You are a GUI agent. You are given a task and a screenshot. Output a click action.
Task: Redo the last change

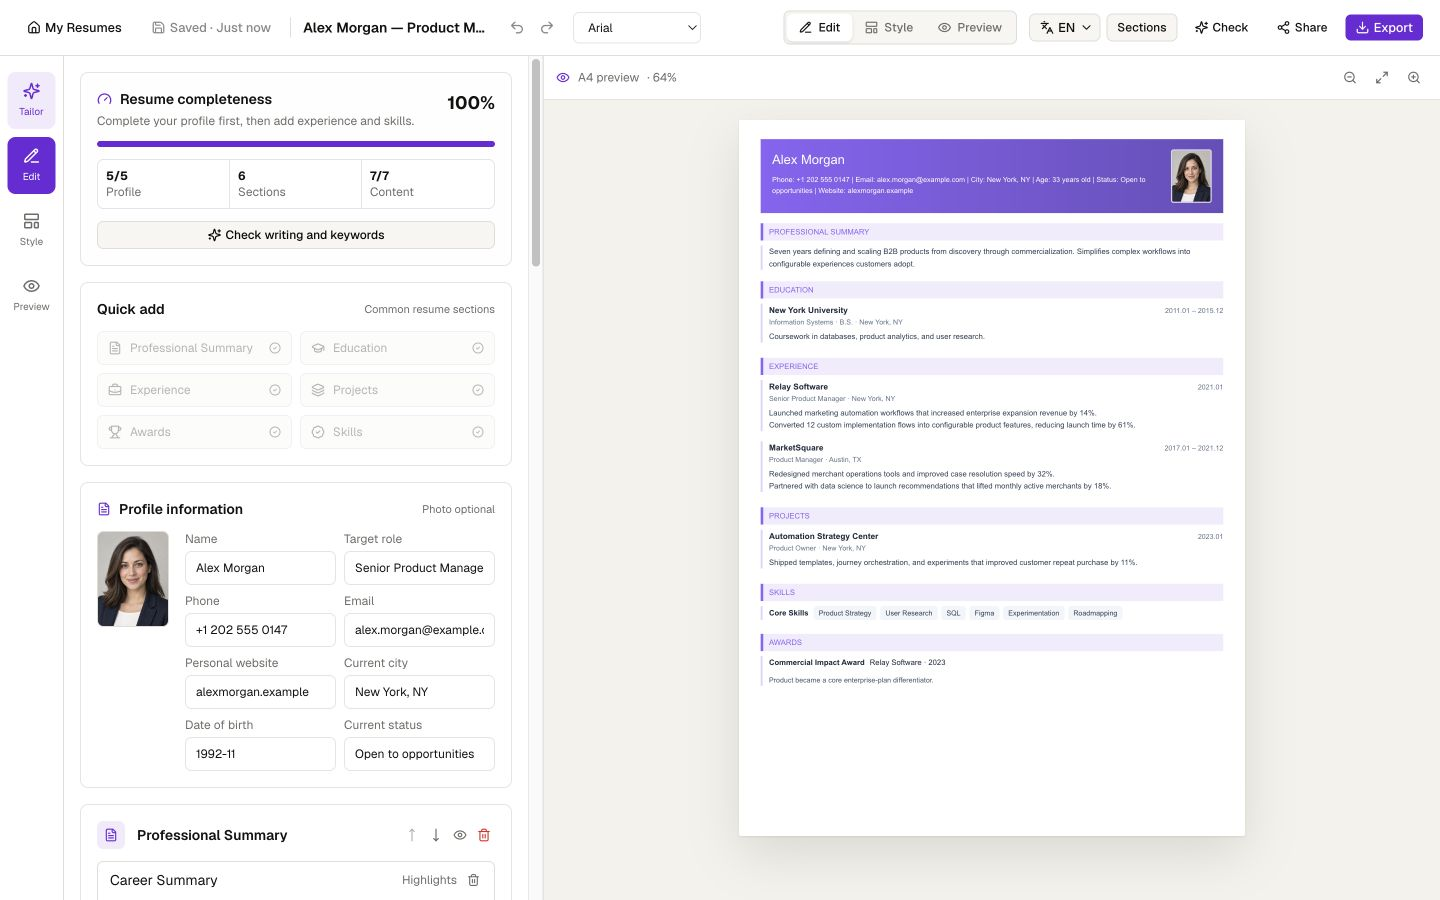pyautogui.click(x=547, y=28)
